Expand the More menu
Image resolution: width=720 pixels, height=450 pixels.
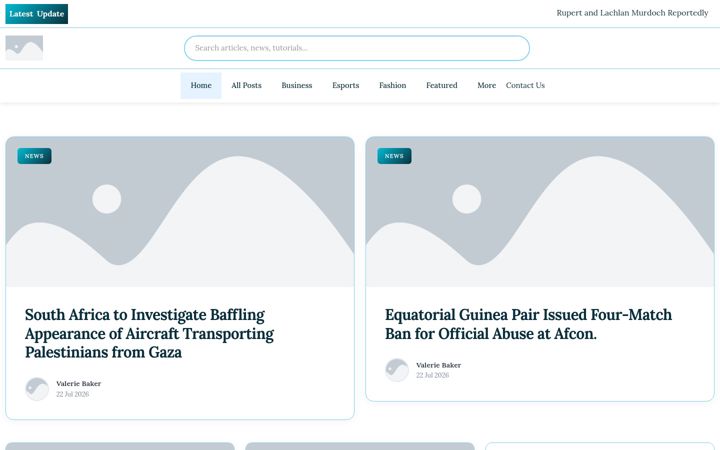pos(487,85)
